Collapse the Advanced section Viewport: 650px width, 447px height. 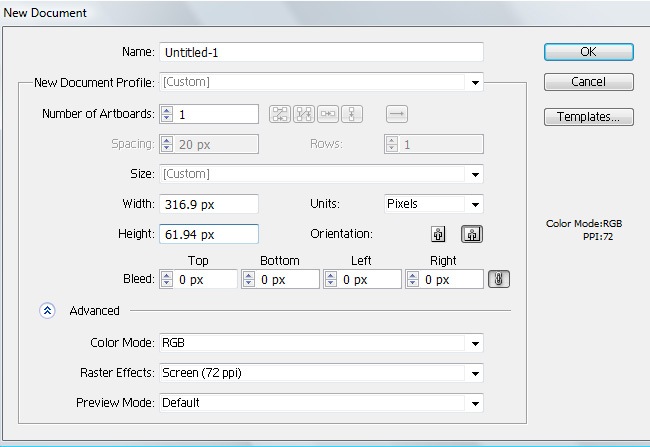click(x=47, y=311)
